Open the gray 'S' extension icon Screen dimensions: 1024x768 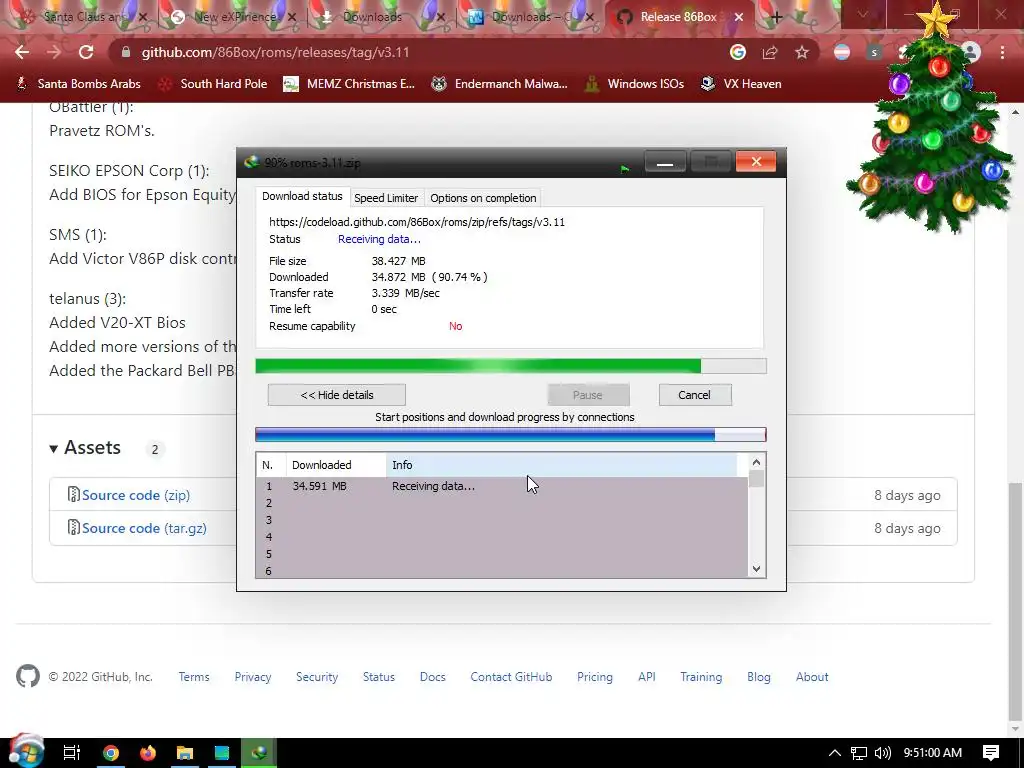[x=874, y=52]
